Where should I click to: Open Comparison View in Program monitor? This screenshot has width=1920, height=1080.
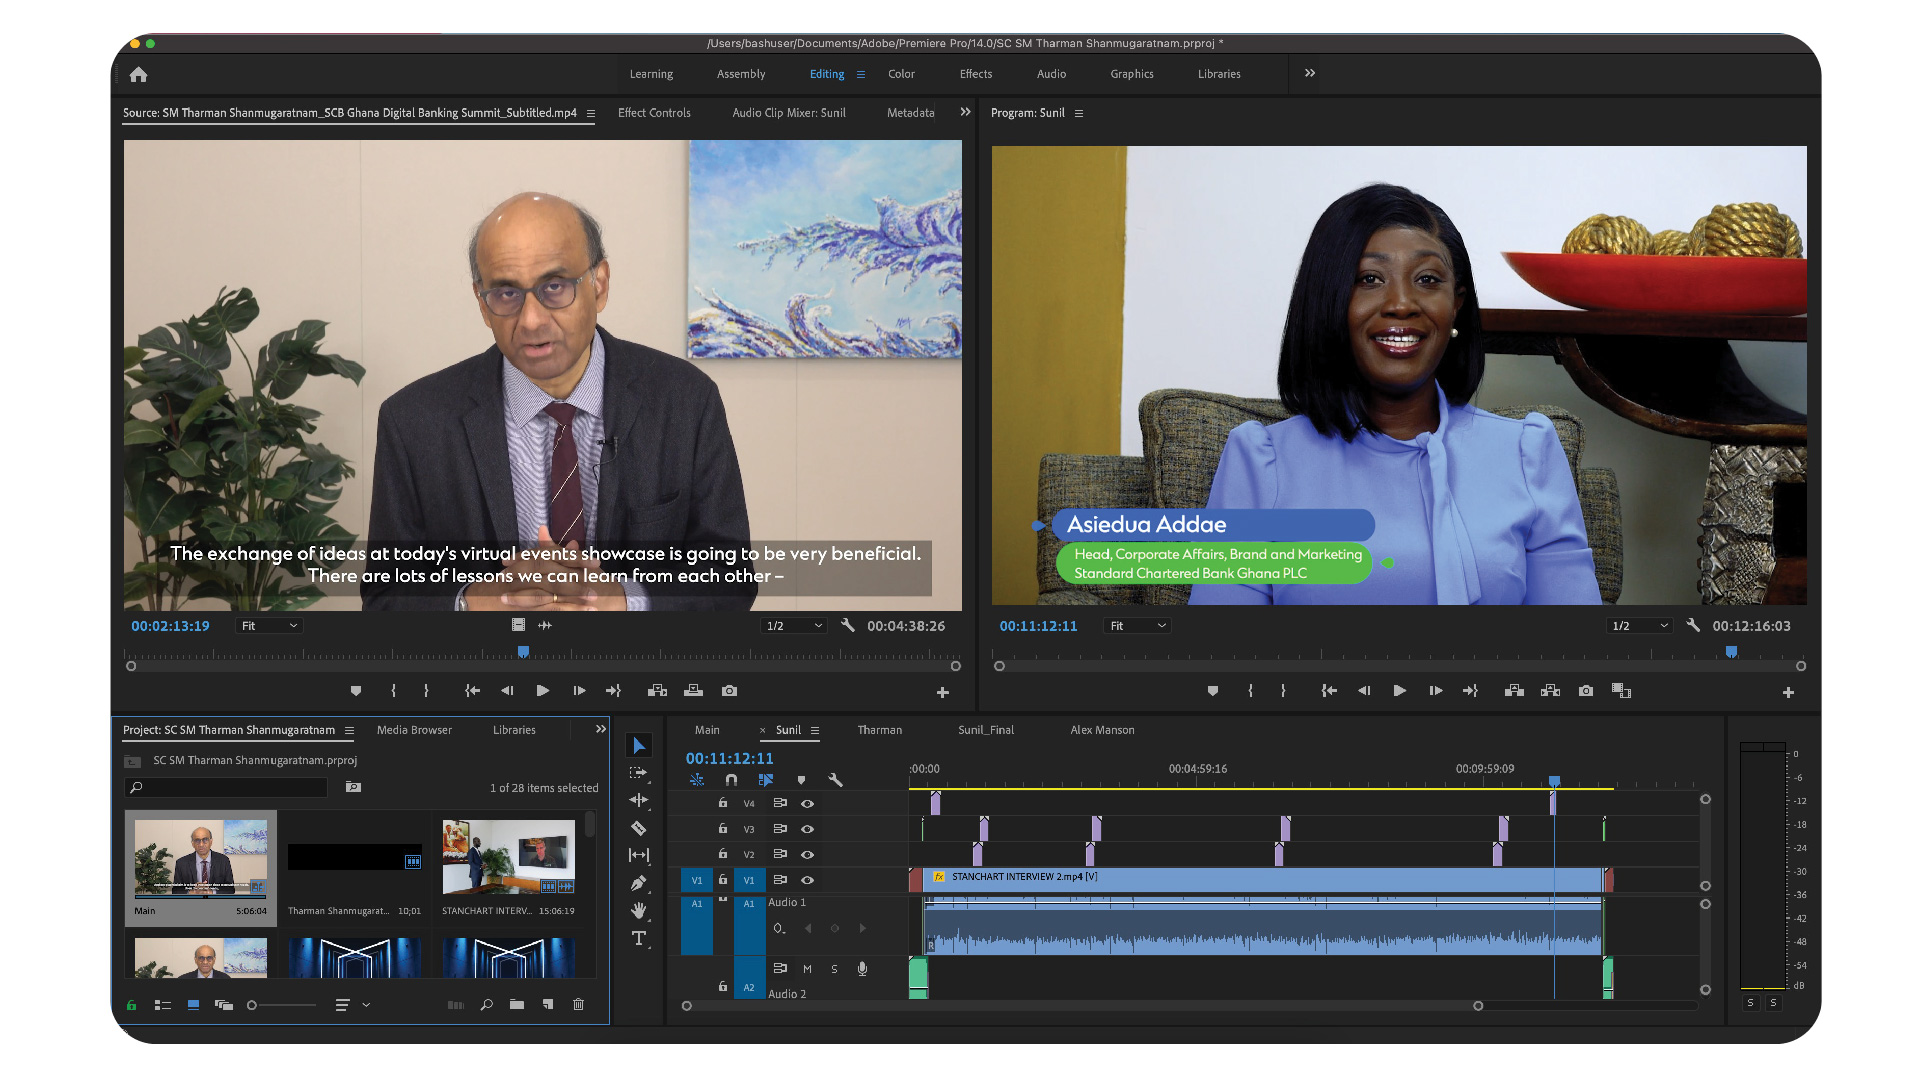[1622, 691]
